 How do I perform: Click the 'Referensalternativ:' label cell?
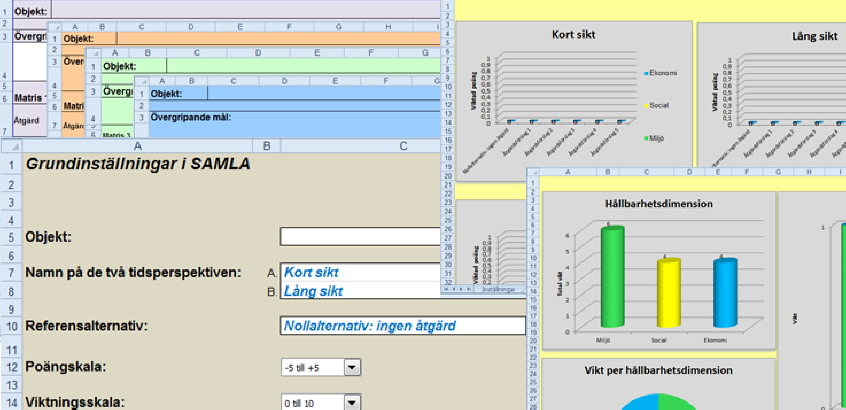pyautogui.click(x=86, y=325)
